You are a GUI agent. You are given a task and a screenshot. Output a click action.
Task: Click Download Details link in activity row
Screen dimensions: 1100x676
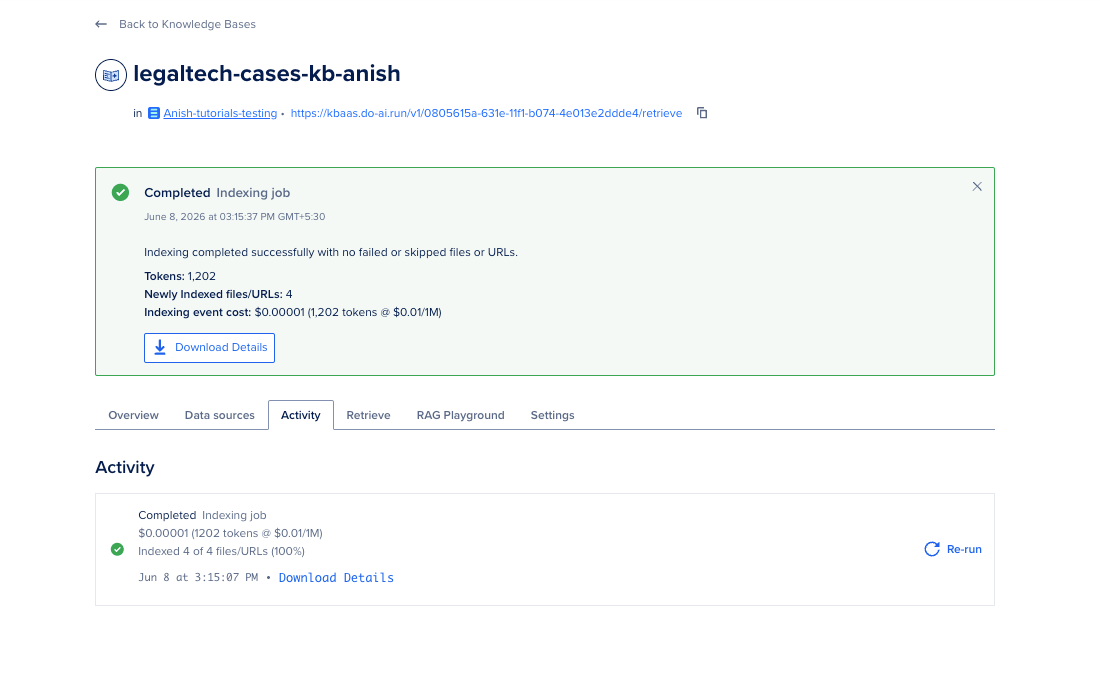[336, 578]
